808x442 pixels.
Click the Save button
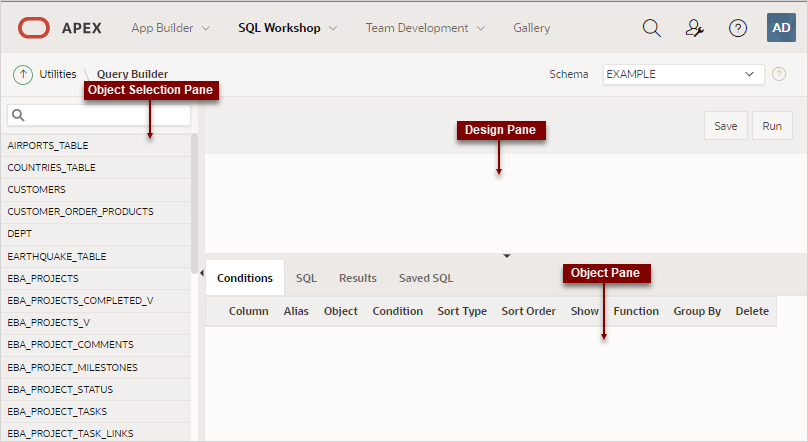pos(726,126)
